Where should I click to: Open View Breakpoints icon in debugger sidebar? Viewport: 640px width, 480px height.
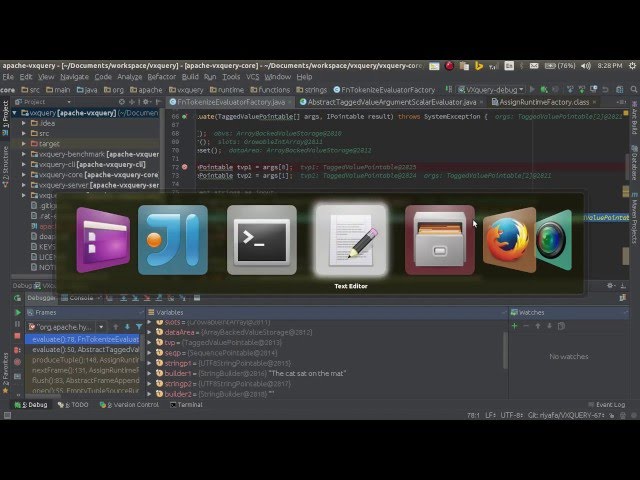(18, 350)
